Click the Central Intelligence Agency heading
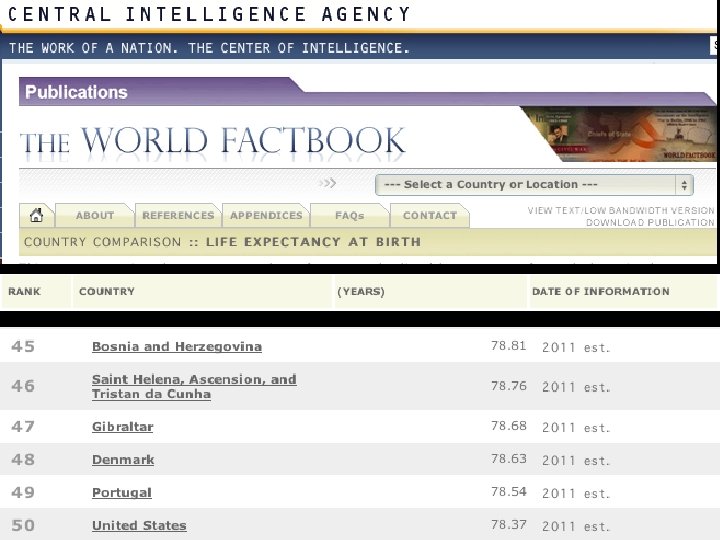 209,14
